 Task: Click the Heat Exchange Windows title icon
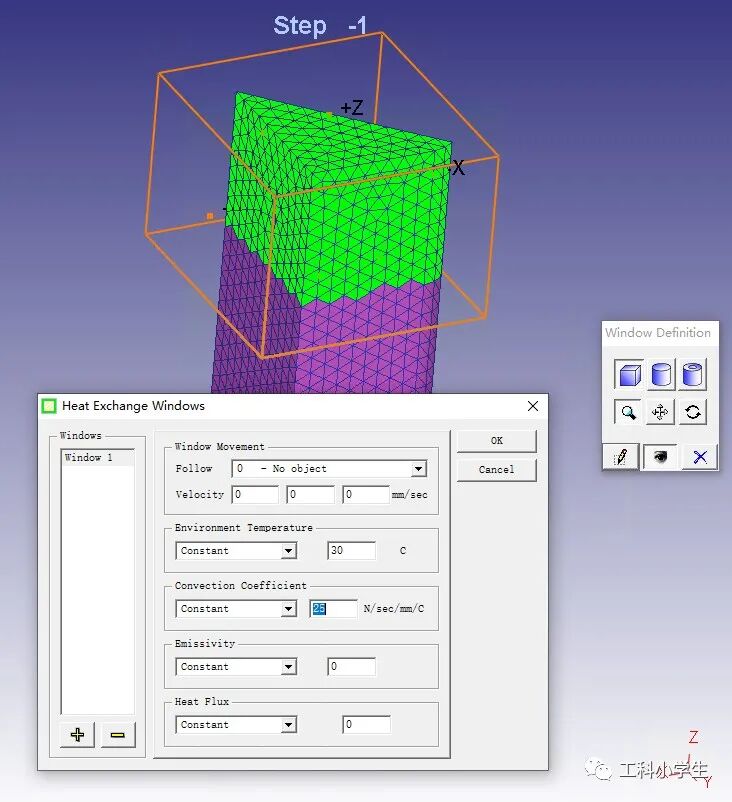[x=49, y=406]
